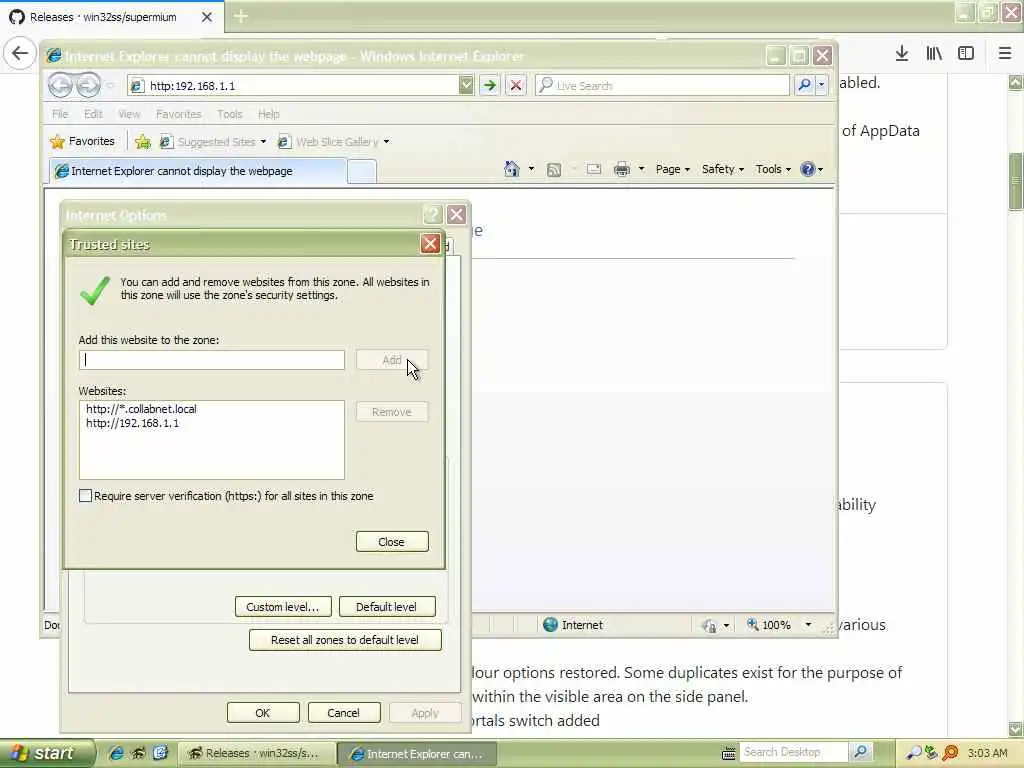Click the blue Help icon in command bar
The height and width of the screenshot is (768, 1024).
pyautogui.click(x=808, y=169)
